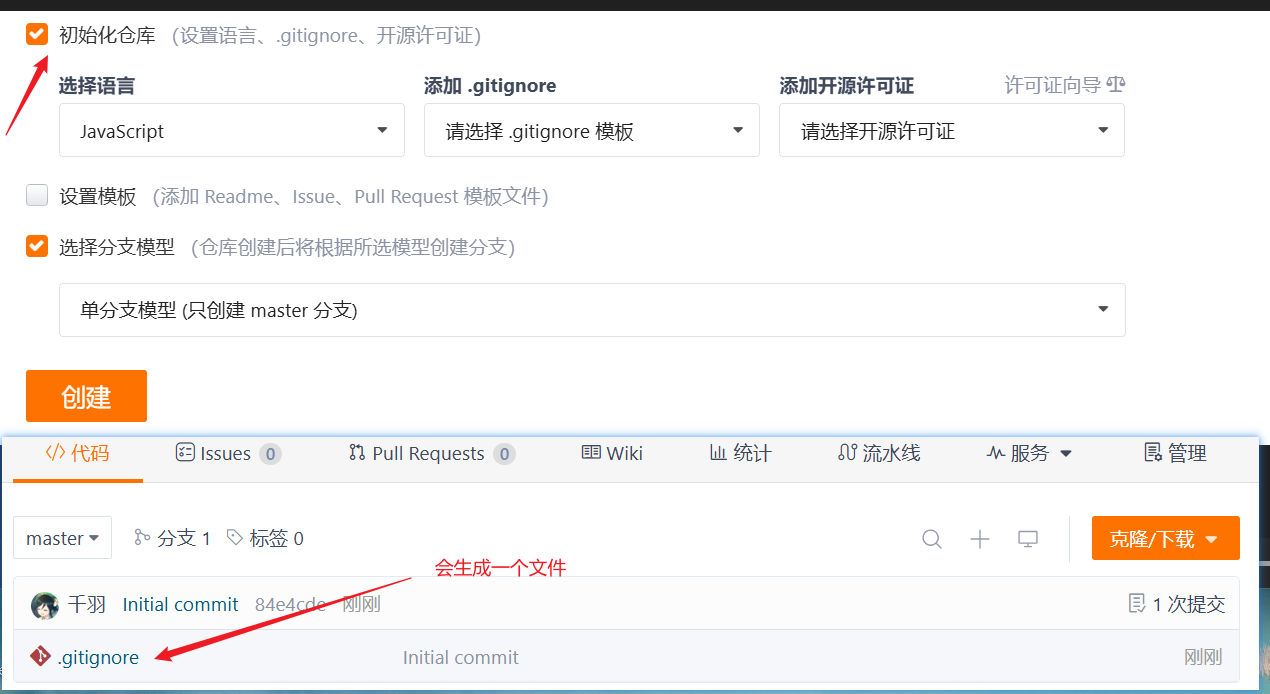Click the plus icon to add file
Image resolution: width=1270 pixels, height=694 pixels.
coord(979,539)
